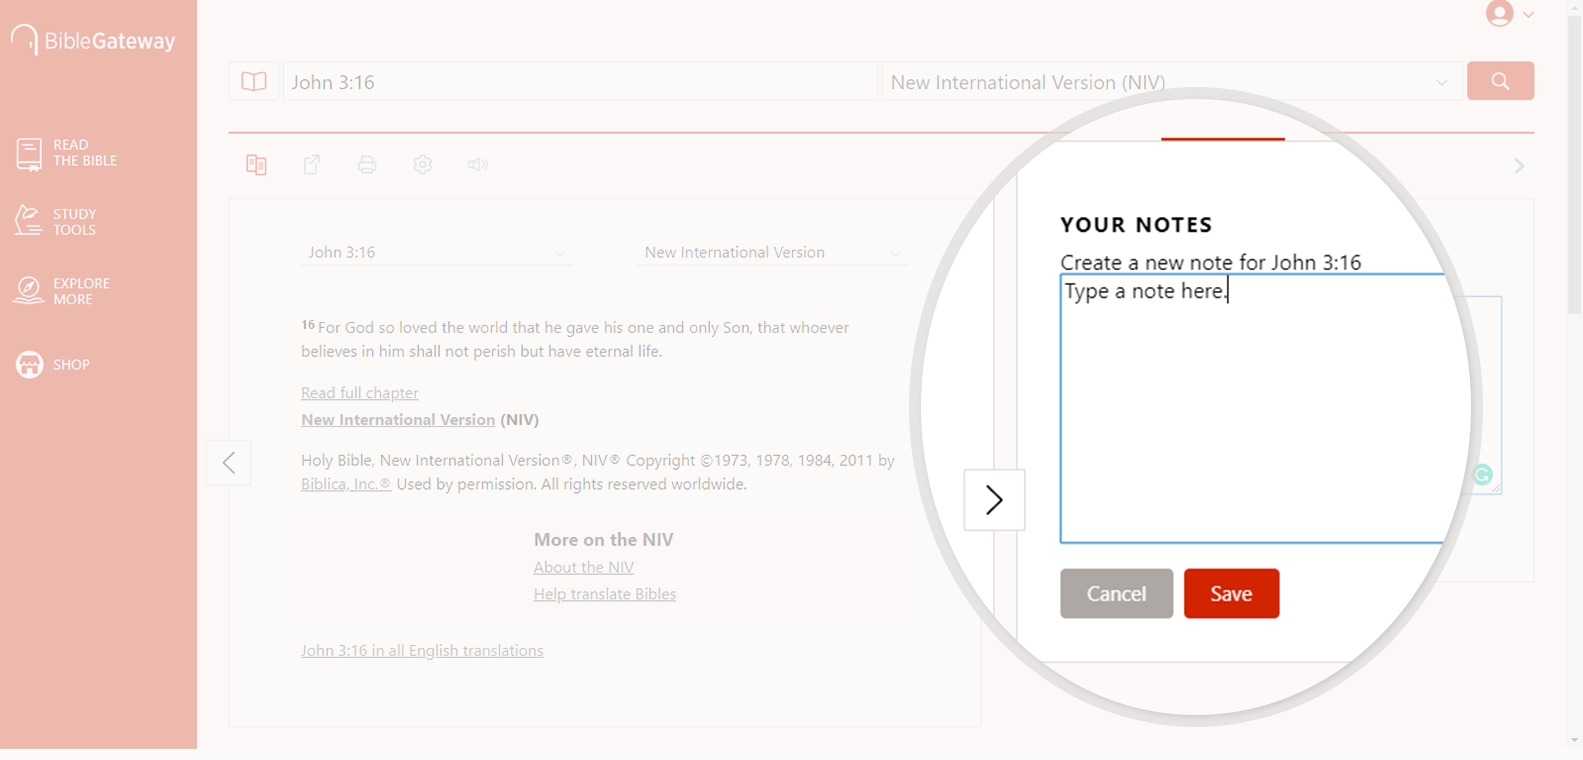1583x760 pixels.
Task: Click the Read full chapter link
Action: click(x=360, y=393)
